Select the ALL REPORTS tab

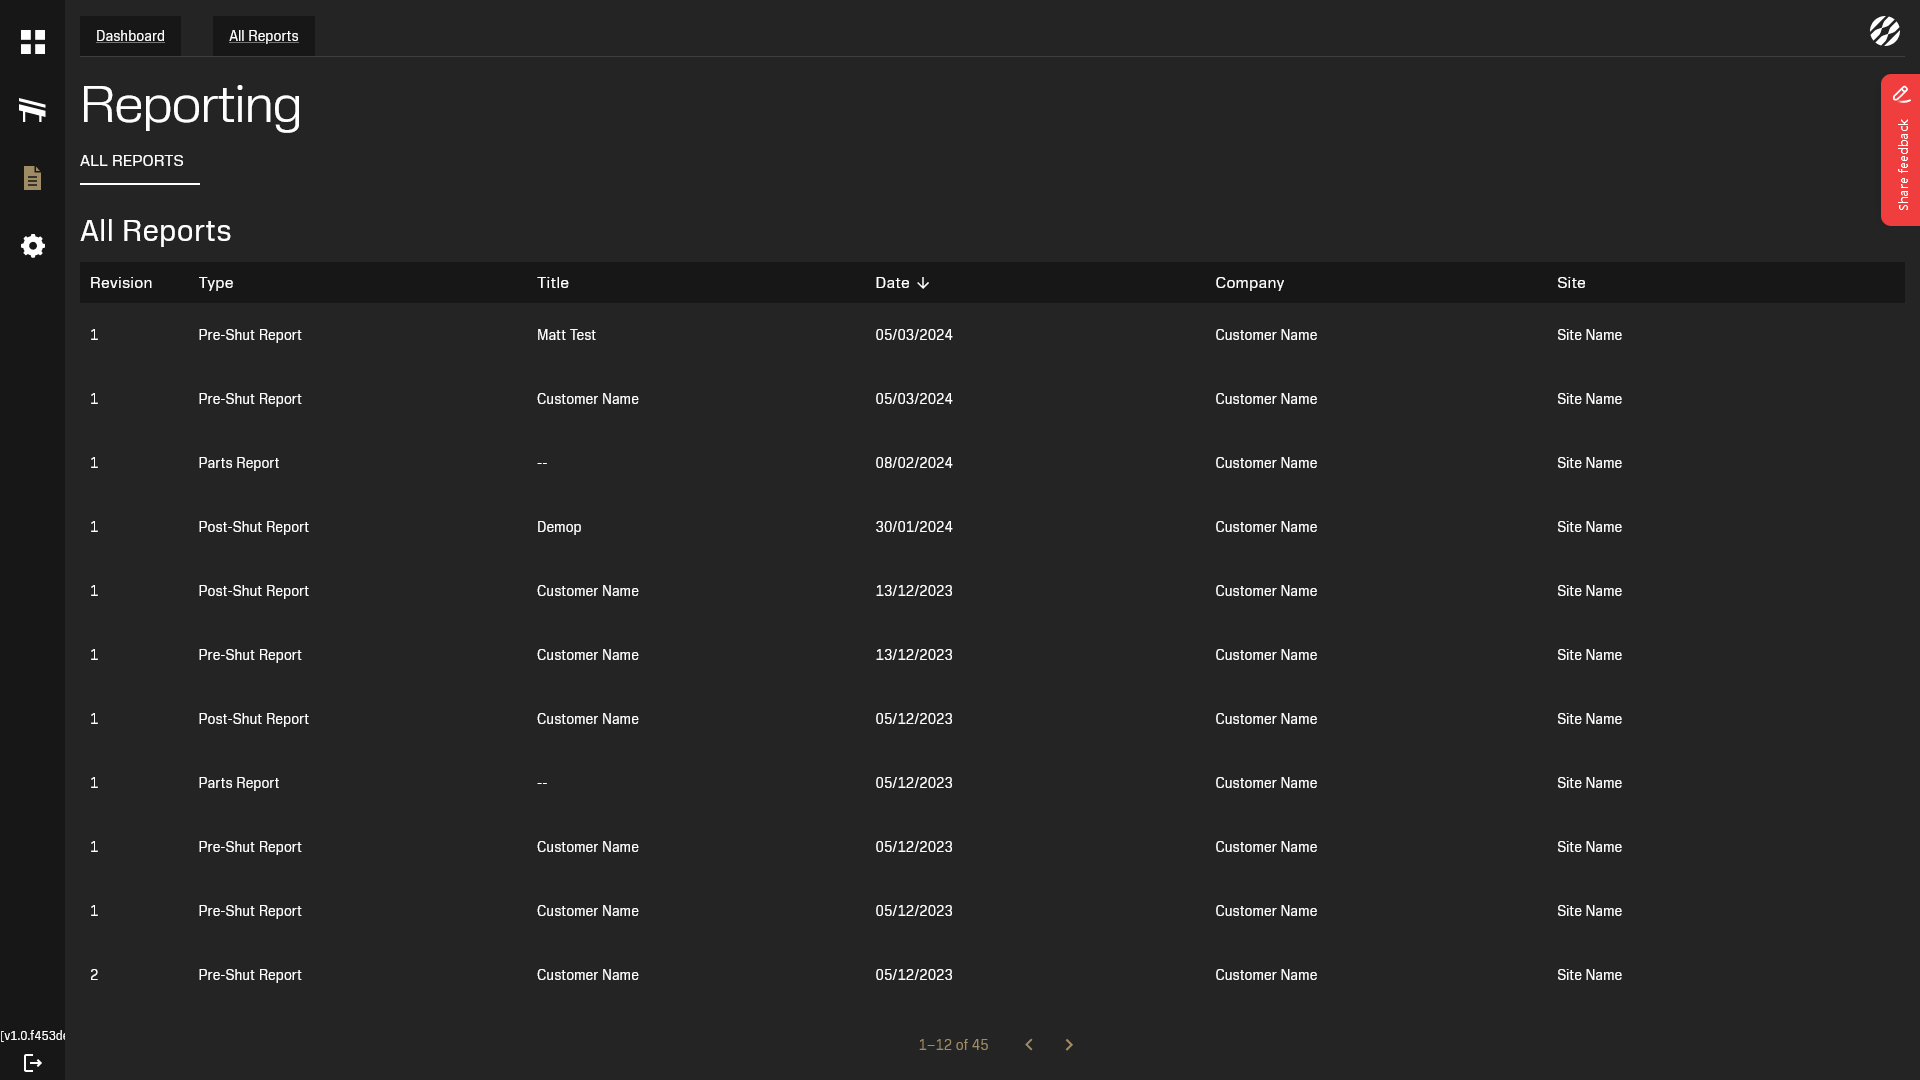pyautogui.click(x=132, y=161)
